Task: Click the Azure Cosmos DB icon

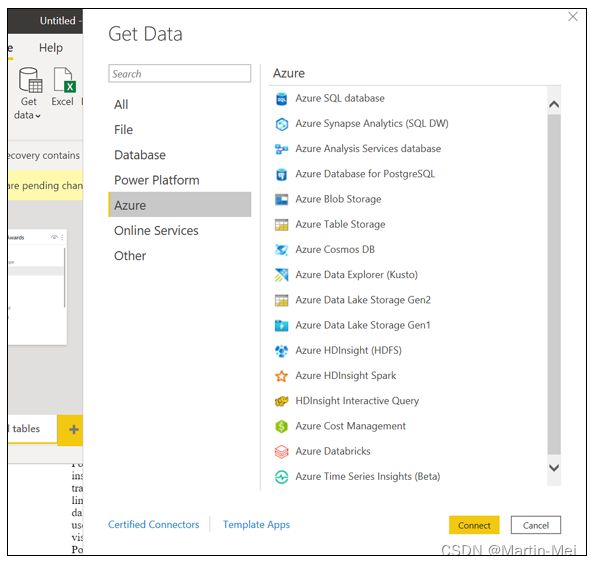Action: (x=282, y=250)
